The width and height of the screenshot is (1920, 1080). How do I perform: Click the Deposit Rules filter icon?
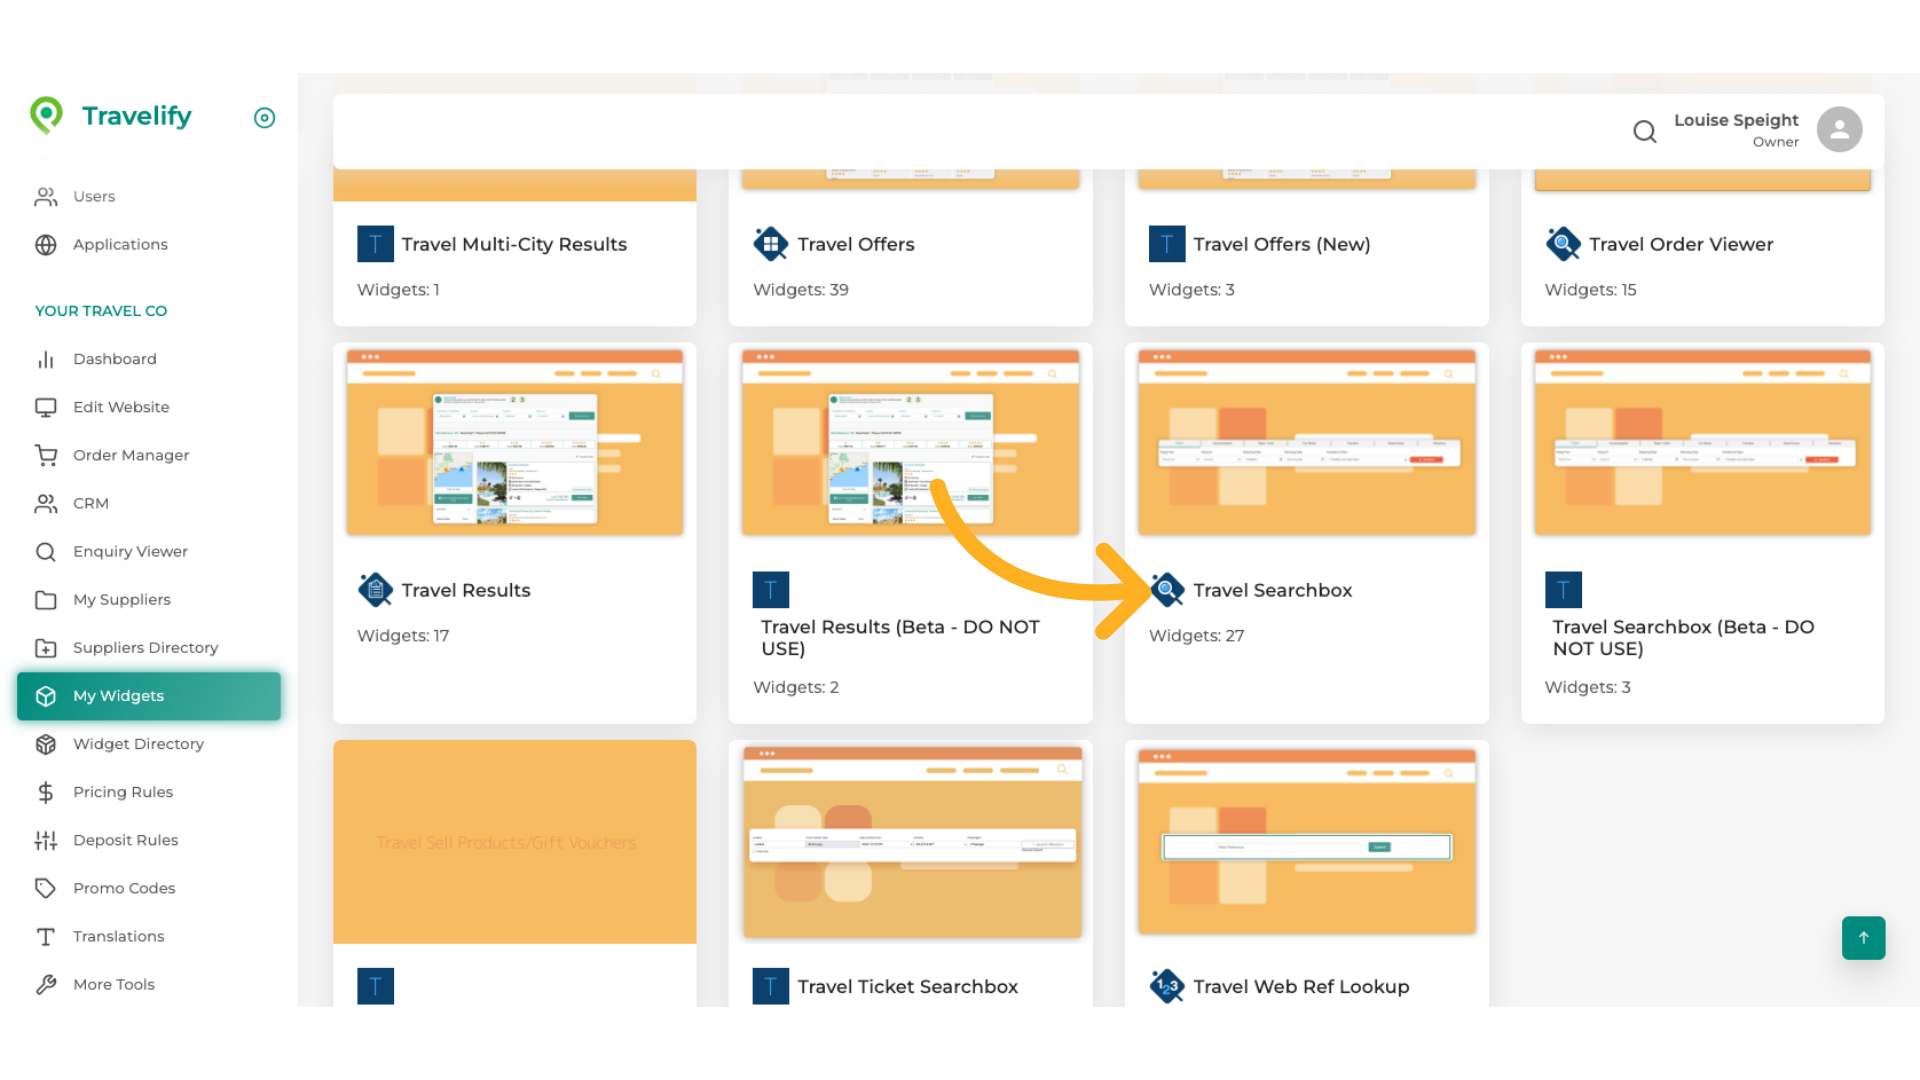[x=46, y=840]
